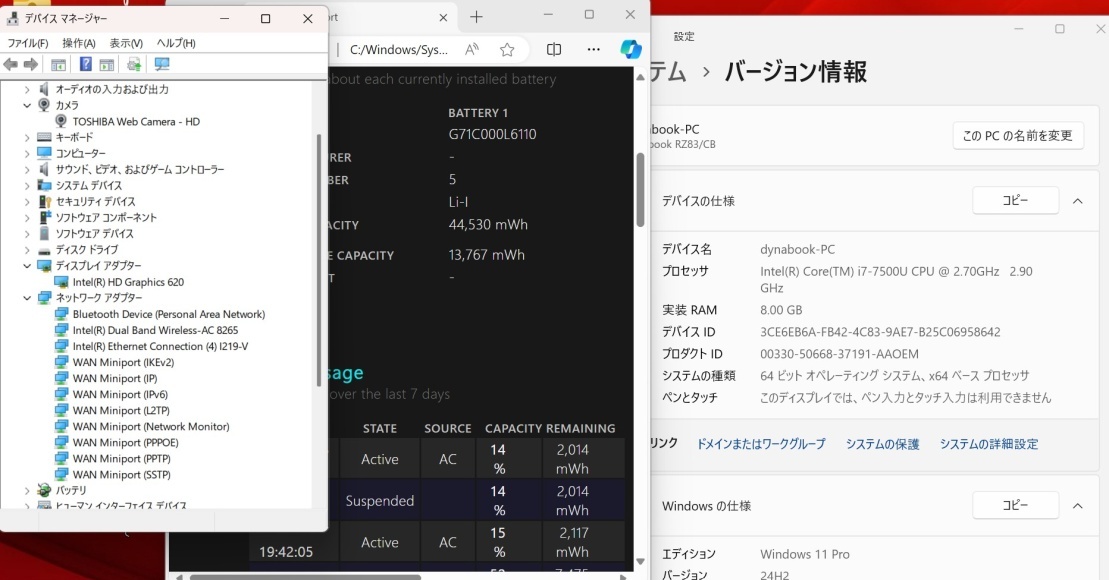Click the forward arrow in Device Manager
The image size is (1109, 580).
(28, 63)
